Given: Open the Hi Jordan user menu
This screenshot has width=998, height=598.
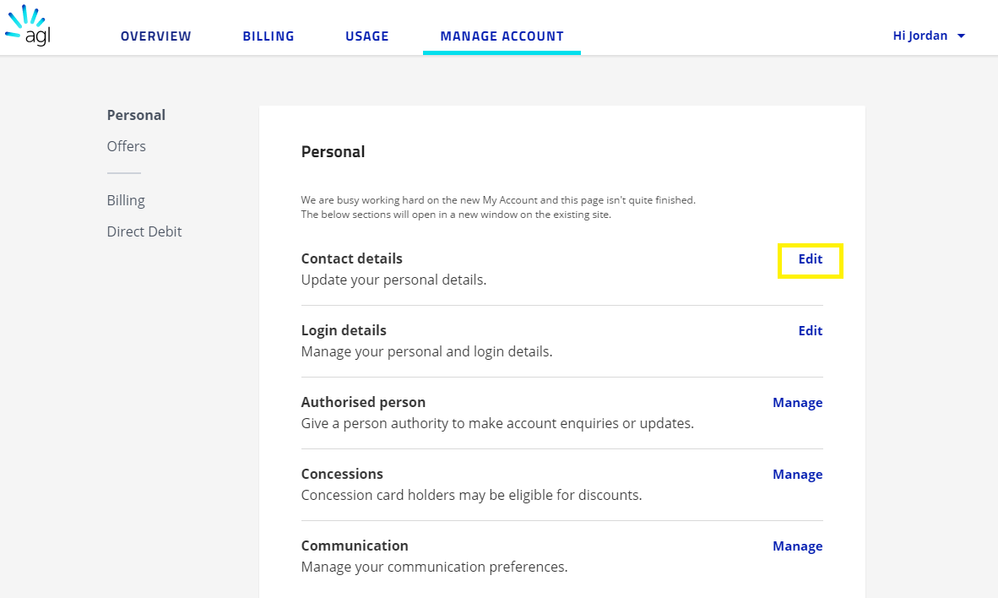Looking at the screenshot, I should tap(919, 36).
